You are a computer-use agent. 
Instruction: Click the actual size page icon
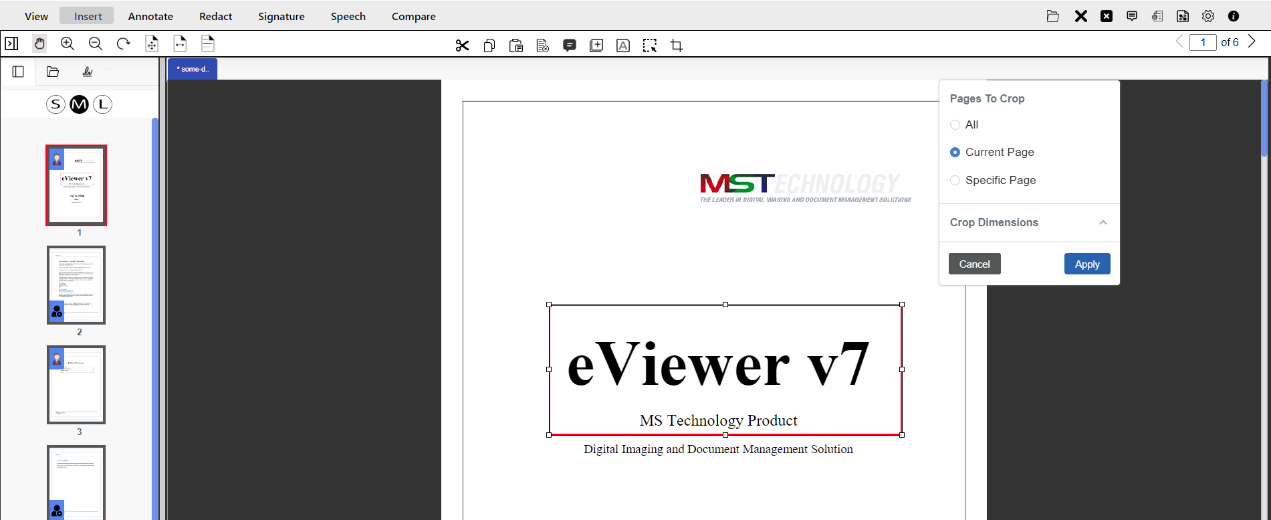[208, 44]
